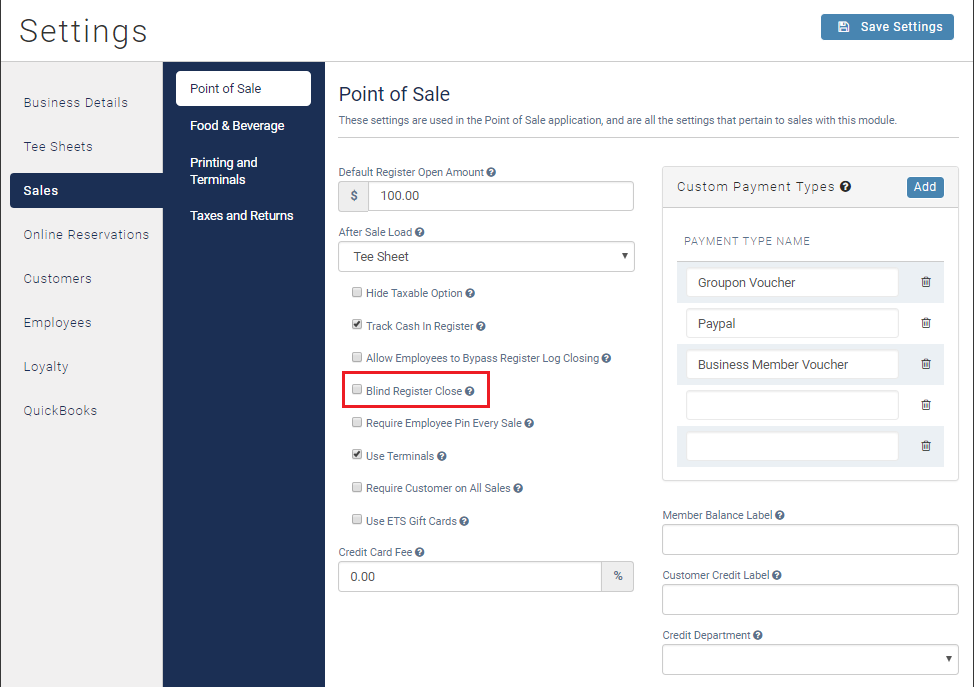Screen dimensions: 974x687
Task: Add a new custom payment type
Action: tap(924, 186)
